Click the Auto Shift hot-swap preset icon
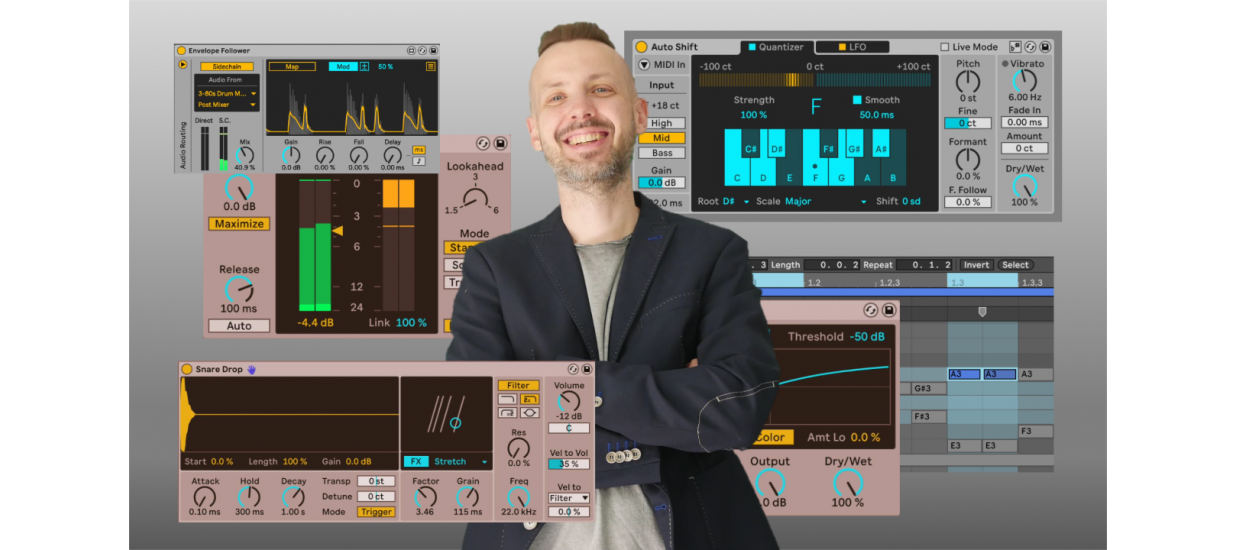Screen dimensions: 1236x550 pyautogui.click(x=1030, y=47)
